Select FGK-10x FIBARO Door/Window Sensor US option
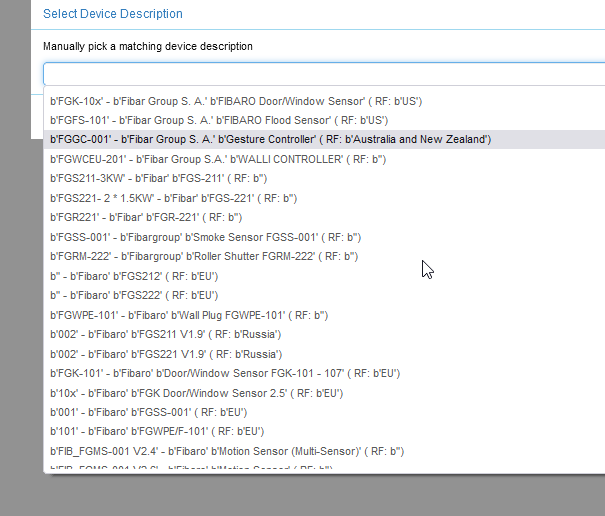 [x=235, y=101]
